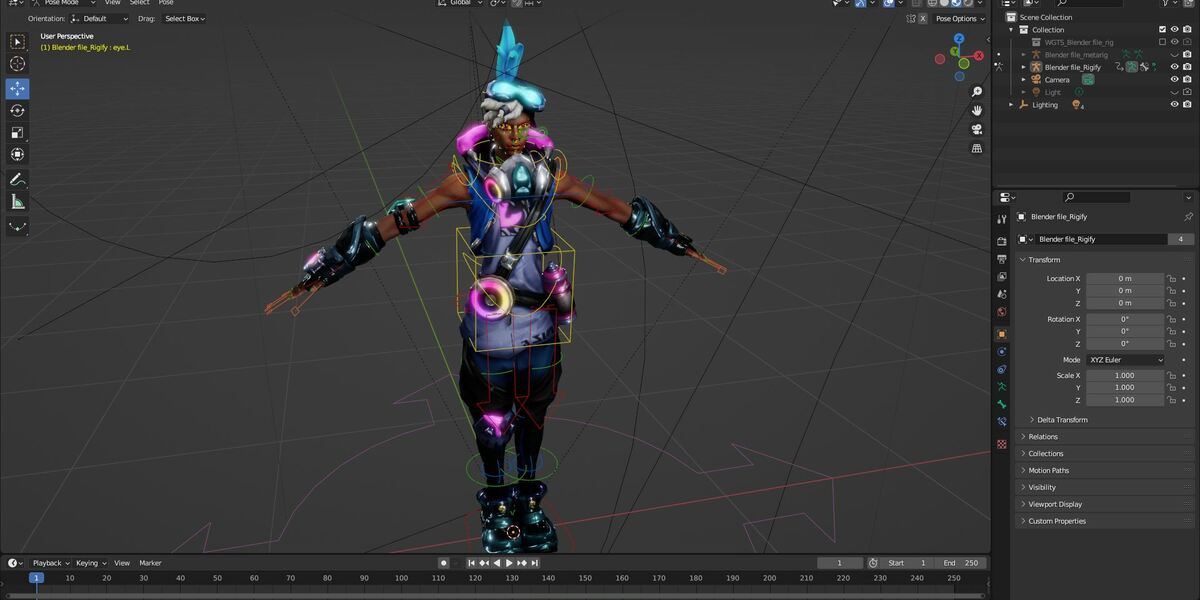Screen dimensions: 1200x600
Task: Open the Tool properties tab
Action: click(1001, 219)
